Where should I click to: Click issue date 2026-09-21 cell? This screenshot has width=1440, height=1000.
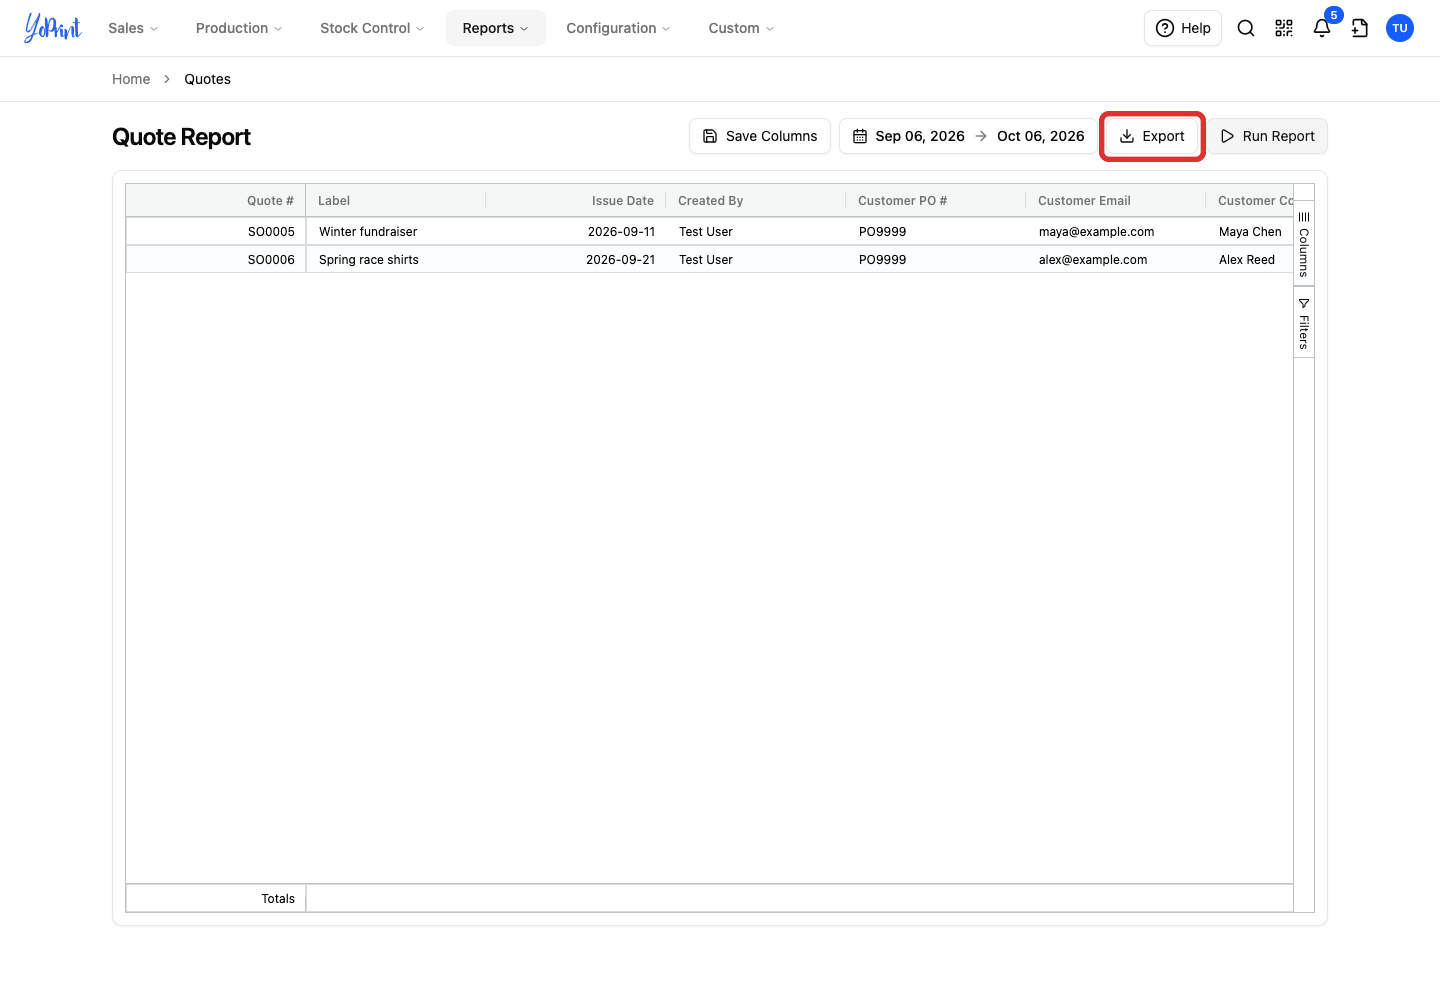click(x=576, y=260)
